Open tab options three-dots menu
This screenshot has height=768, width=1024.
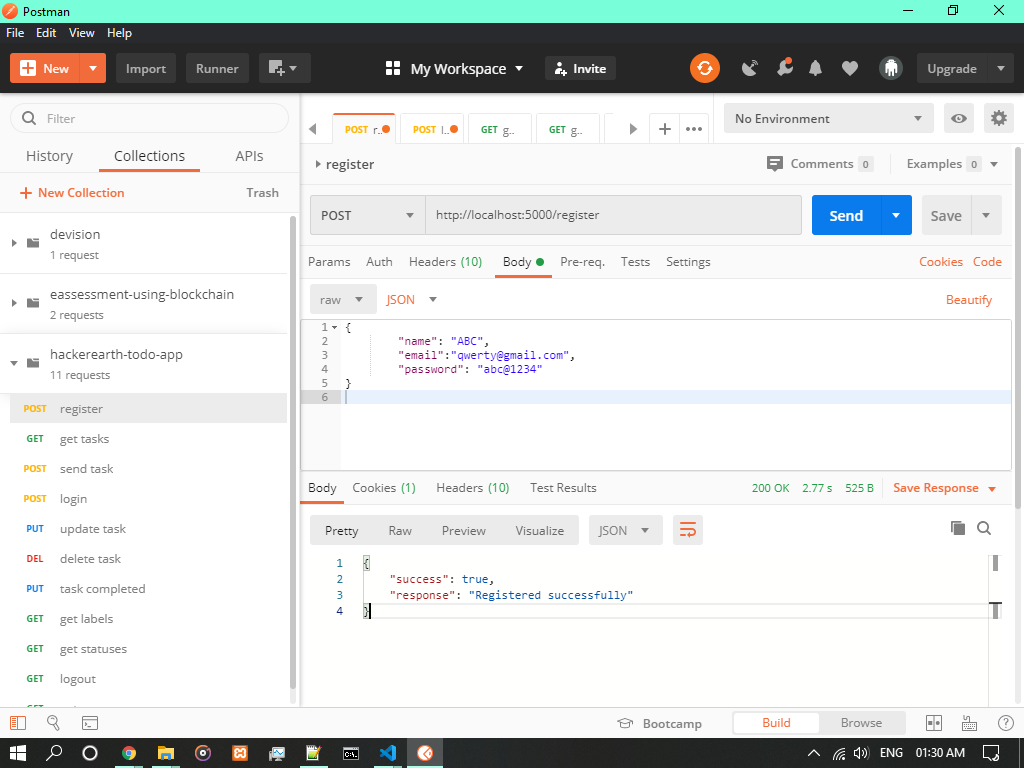(694, 129)
